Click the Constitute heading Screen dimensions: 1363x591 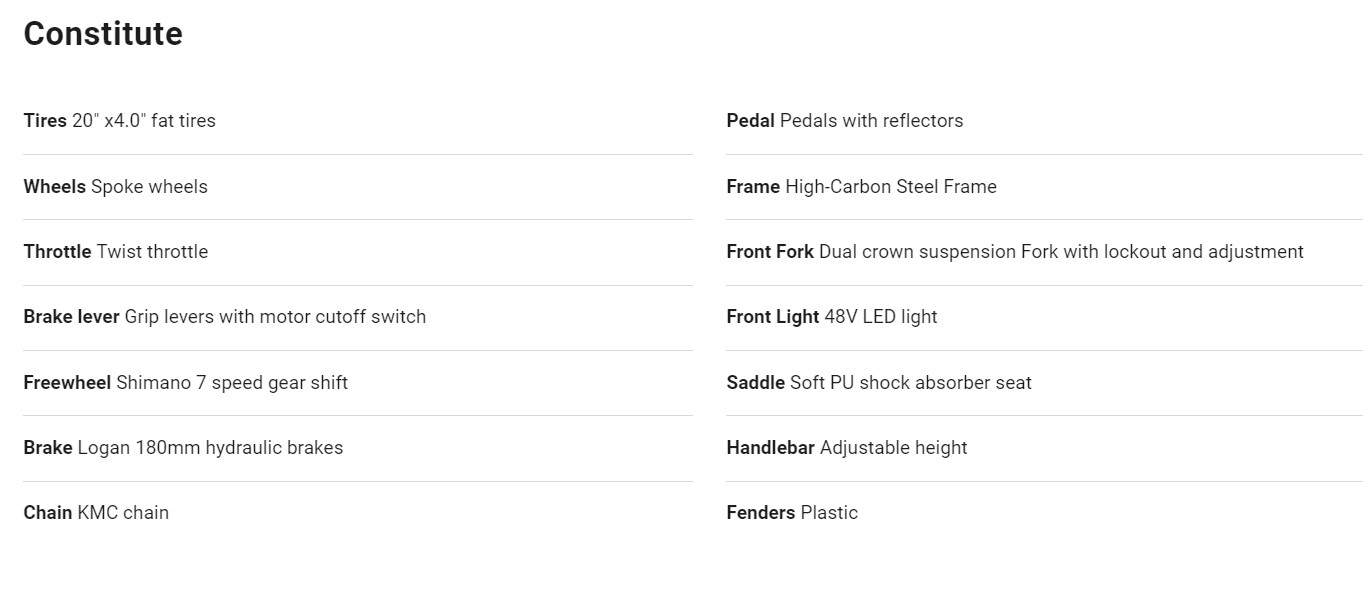point(103,34)
